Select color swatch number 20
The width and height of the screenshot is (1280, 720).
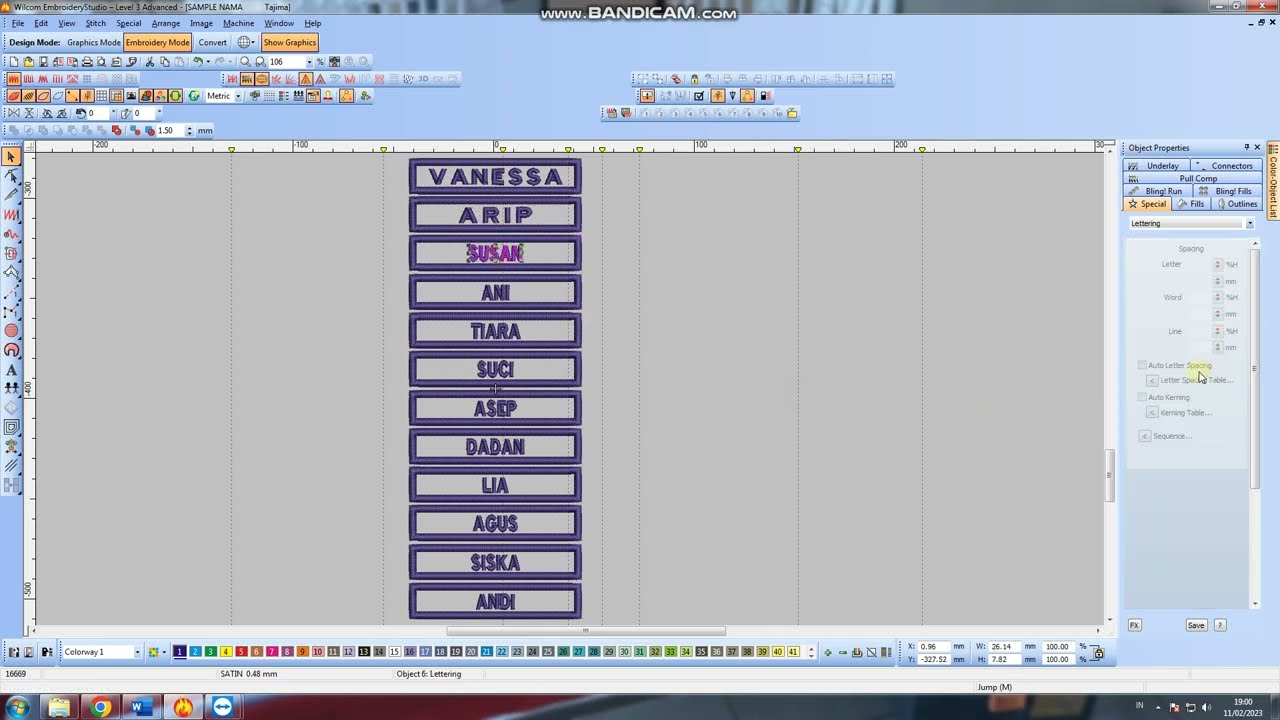click(471, 652)
